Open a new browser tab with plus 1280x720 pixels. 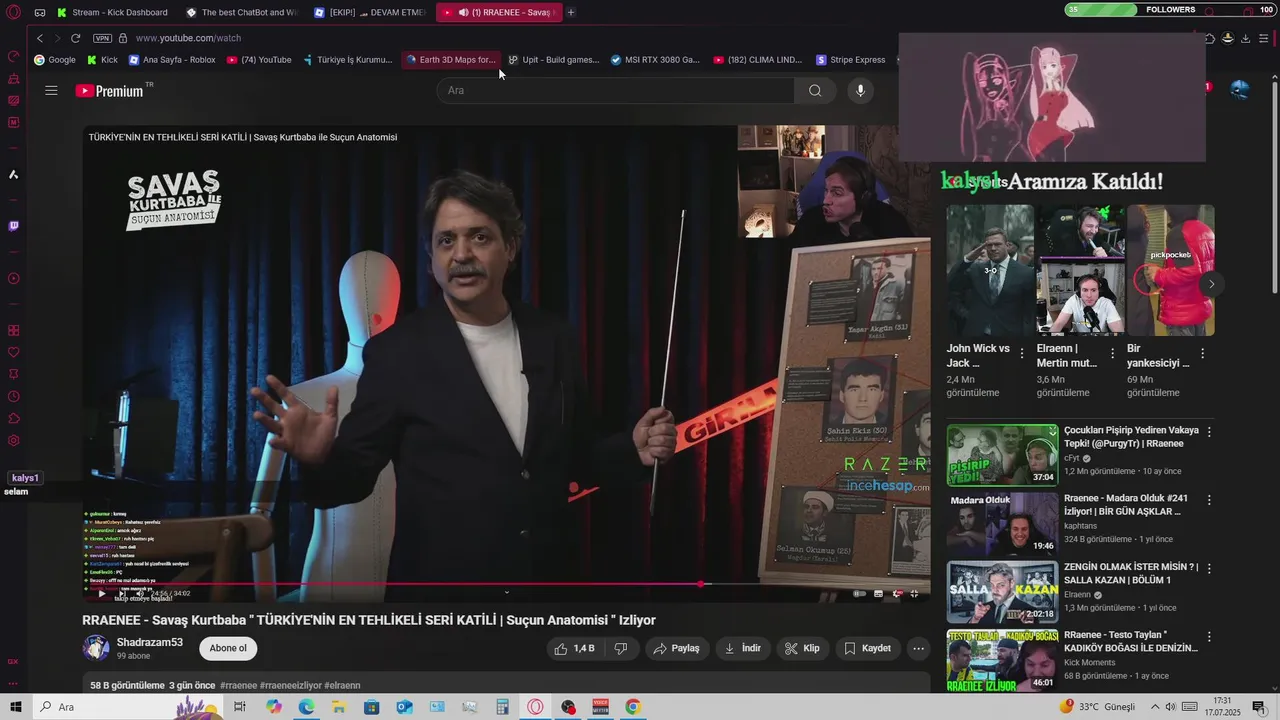click(x=571, y=12)
